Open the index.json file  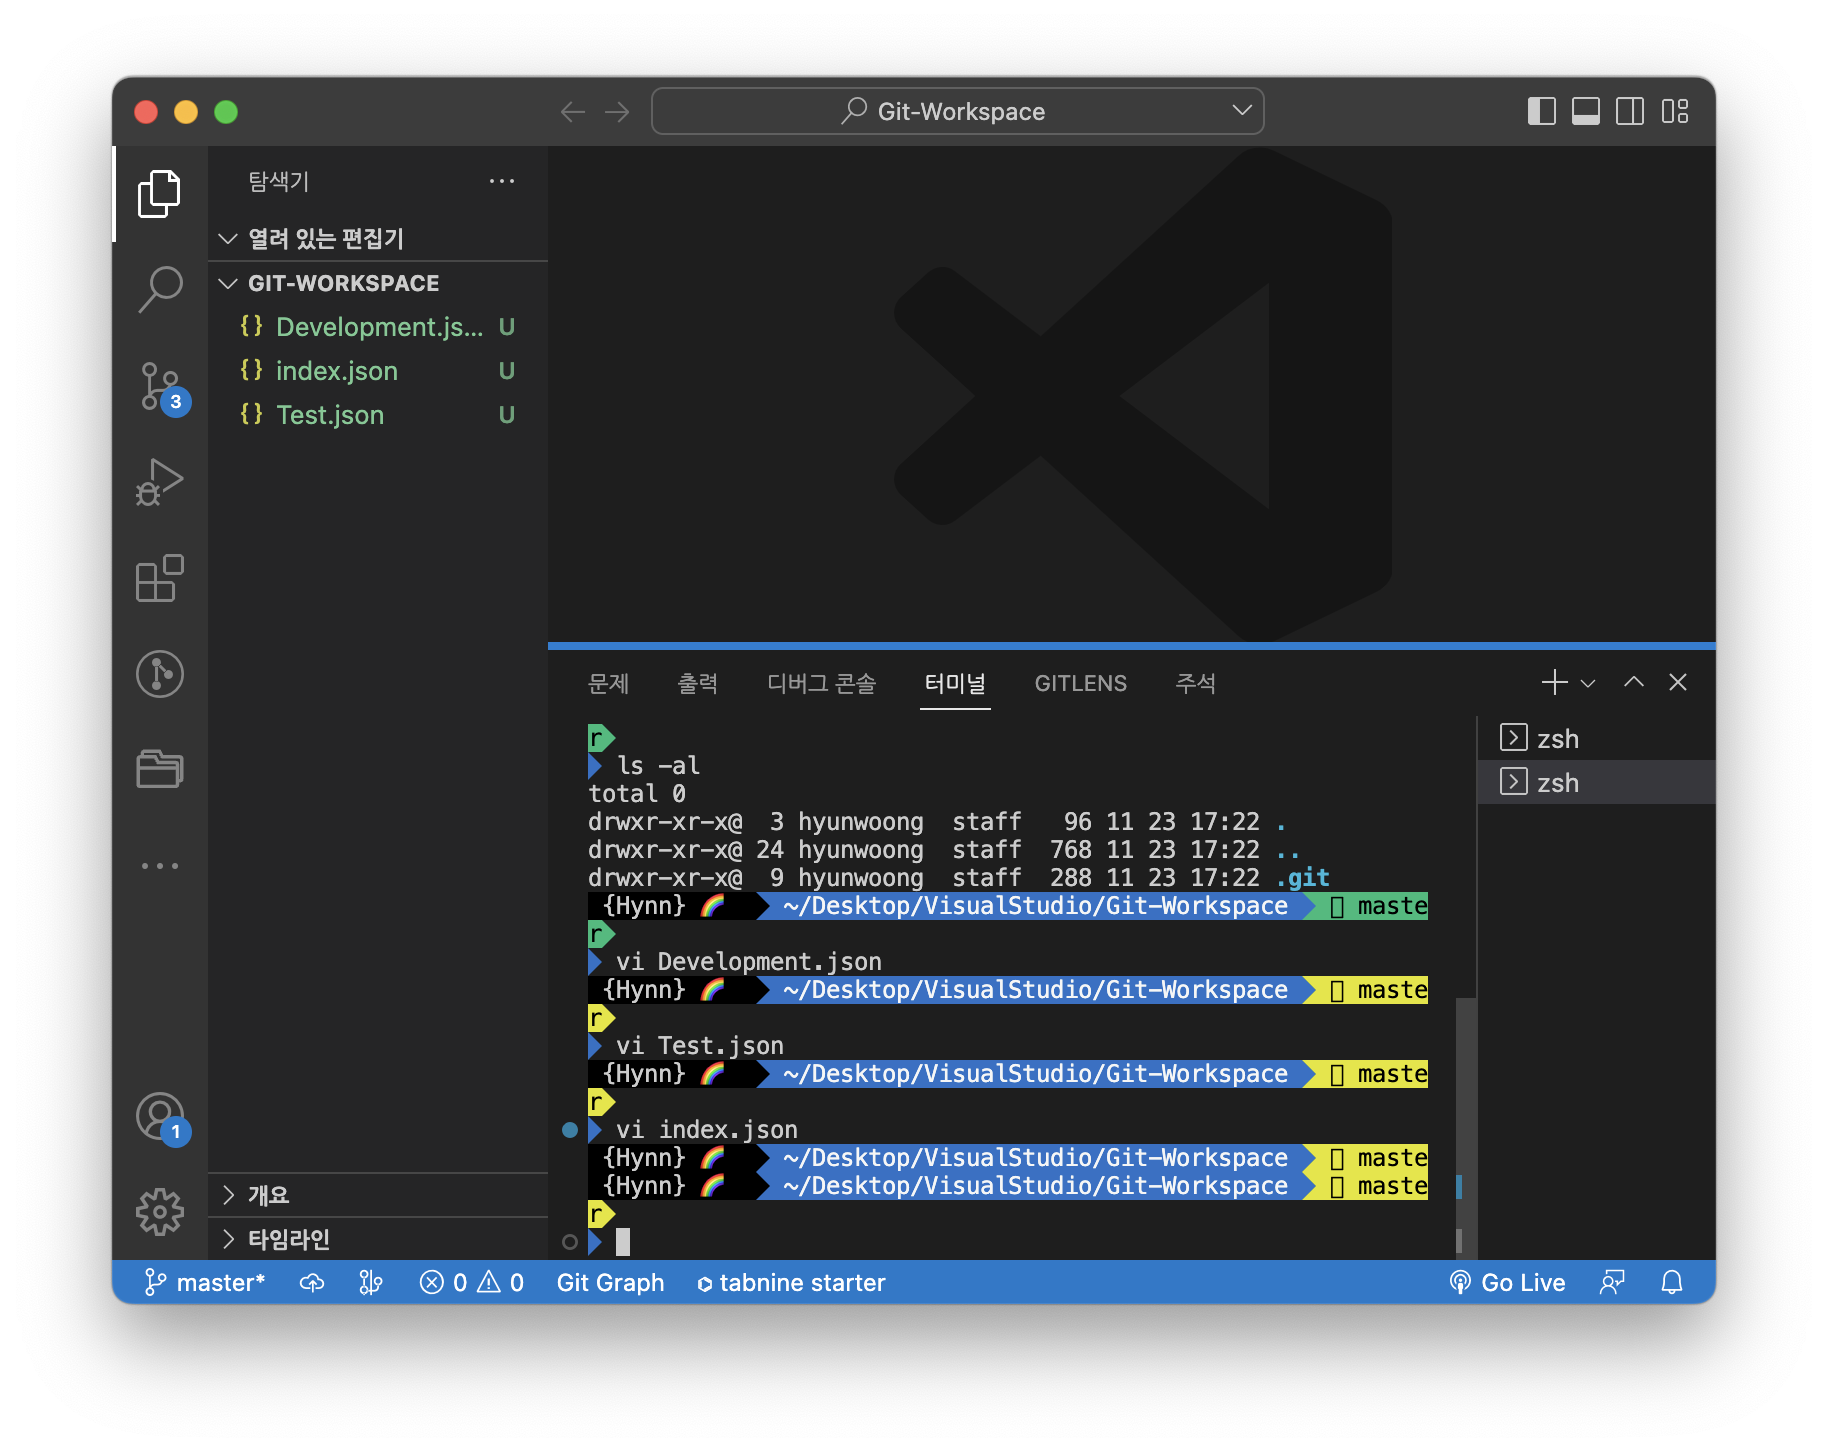point(378,371)
